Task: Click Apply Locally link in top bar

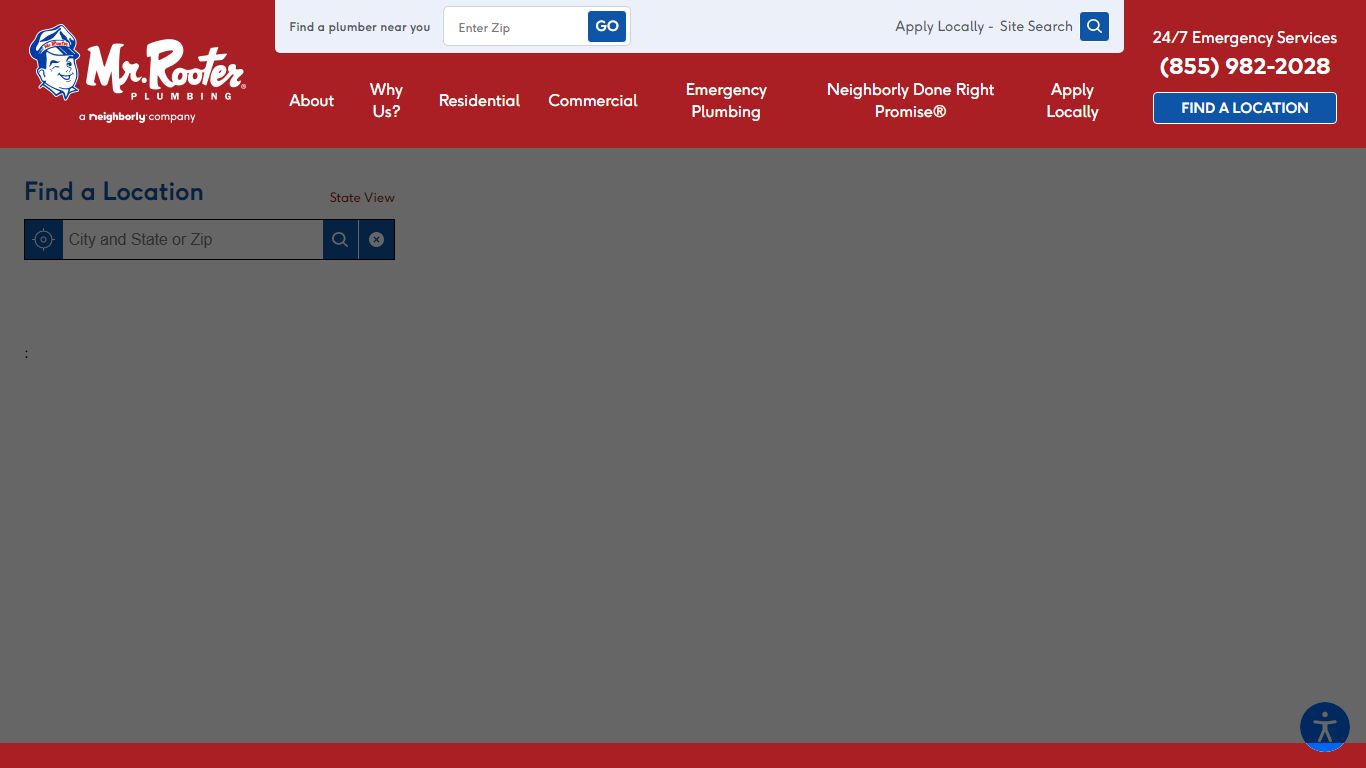Action: click(939, 27)
